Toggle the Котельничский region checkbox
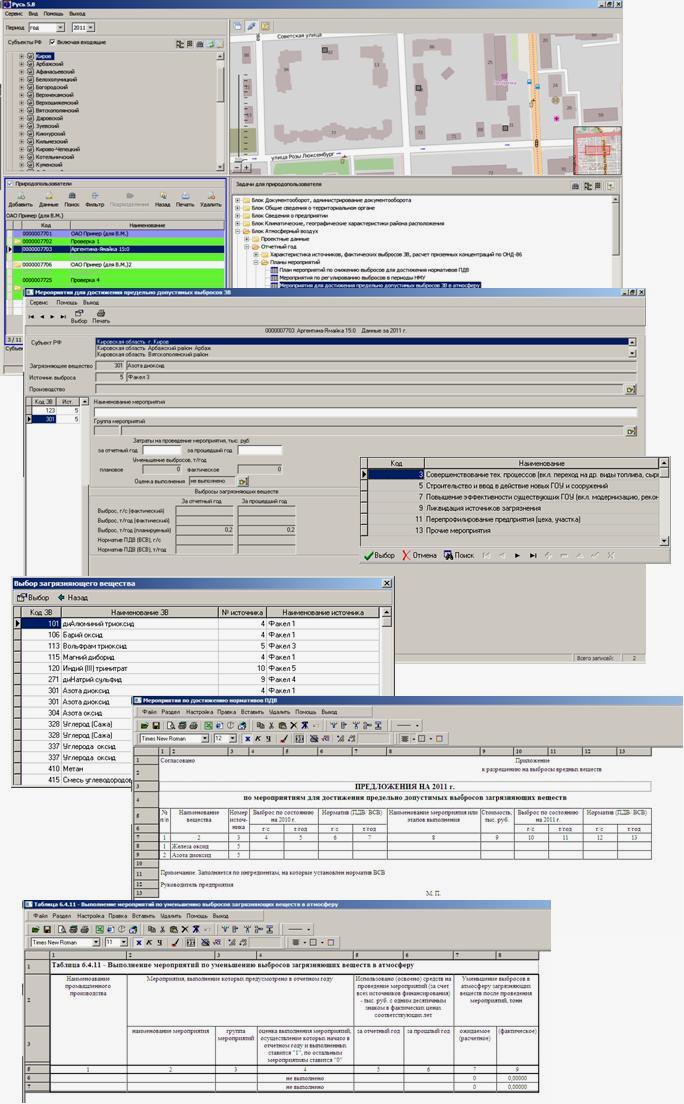 (x=30, y=156)
